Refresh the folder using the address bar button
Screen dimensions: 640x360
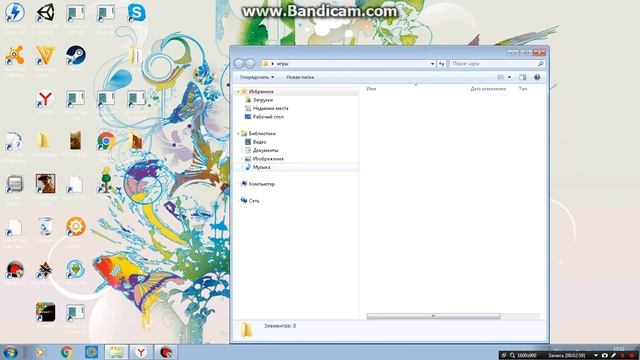[441, 64]
